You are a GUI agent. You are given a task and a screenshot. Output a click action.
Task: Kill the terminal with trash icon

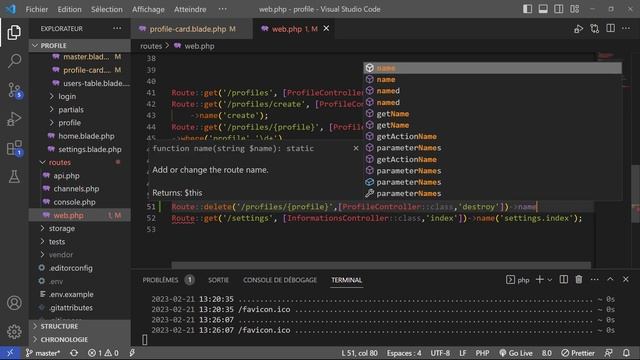click(x=579, y=280)
